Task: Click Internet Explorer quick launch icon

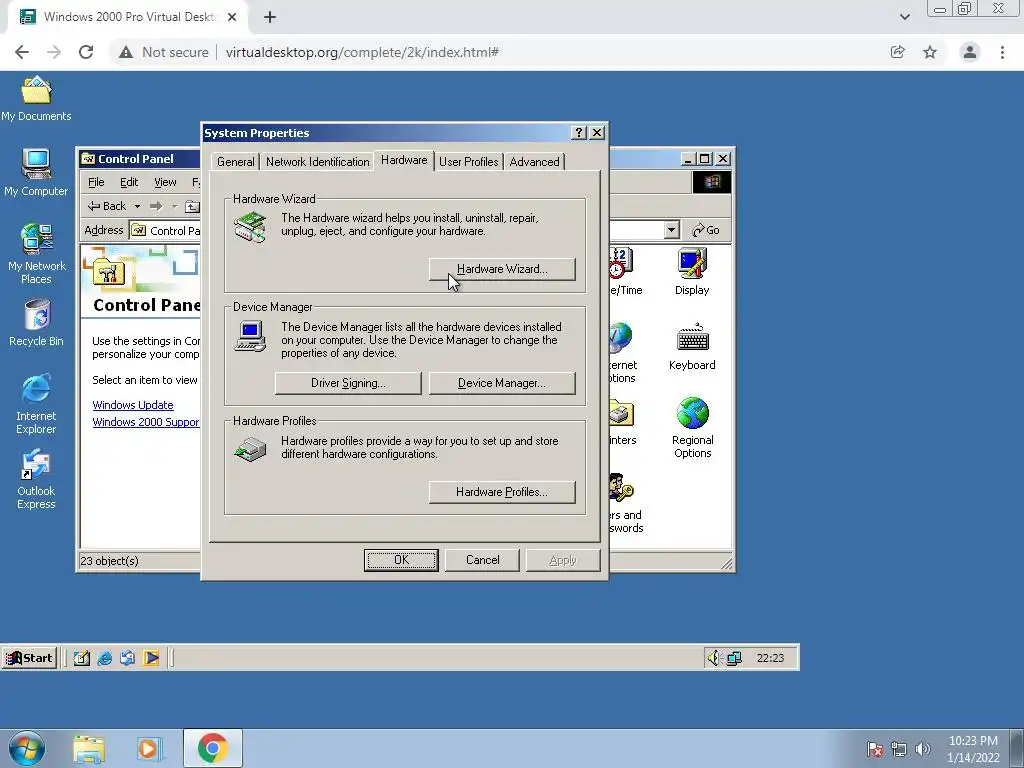Action: pos(104,658)
